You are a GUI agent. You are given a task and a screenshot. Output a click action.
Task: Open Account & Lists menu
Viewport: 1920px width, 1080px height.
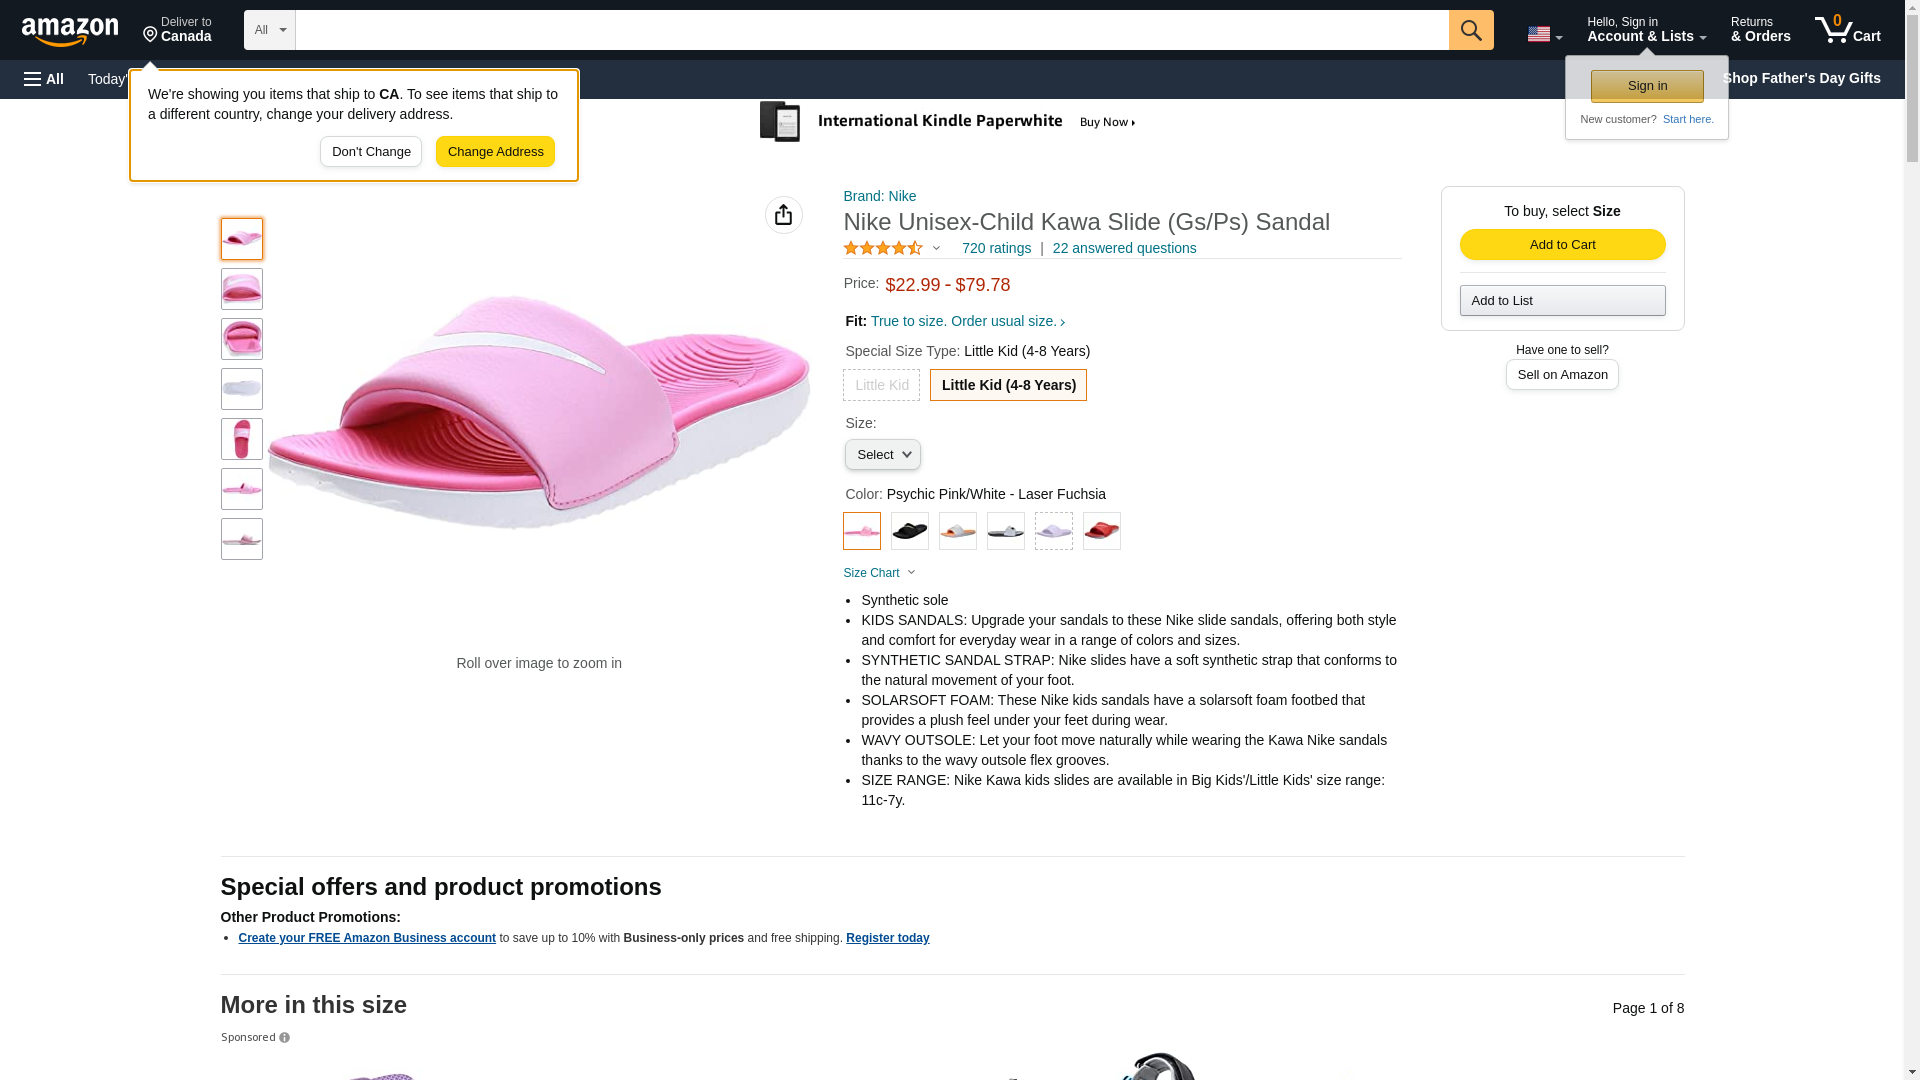click(x=1645, y=30)
